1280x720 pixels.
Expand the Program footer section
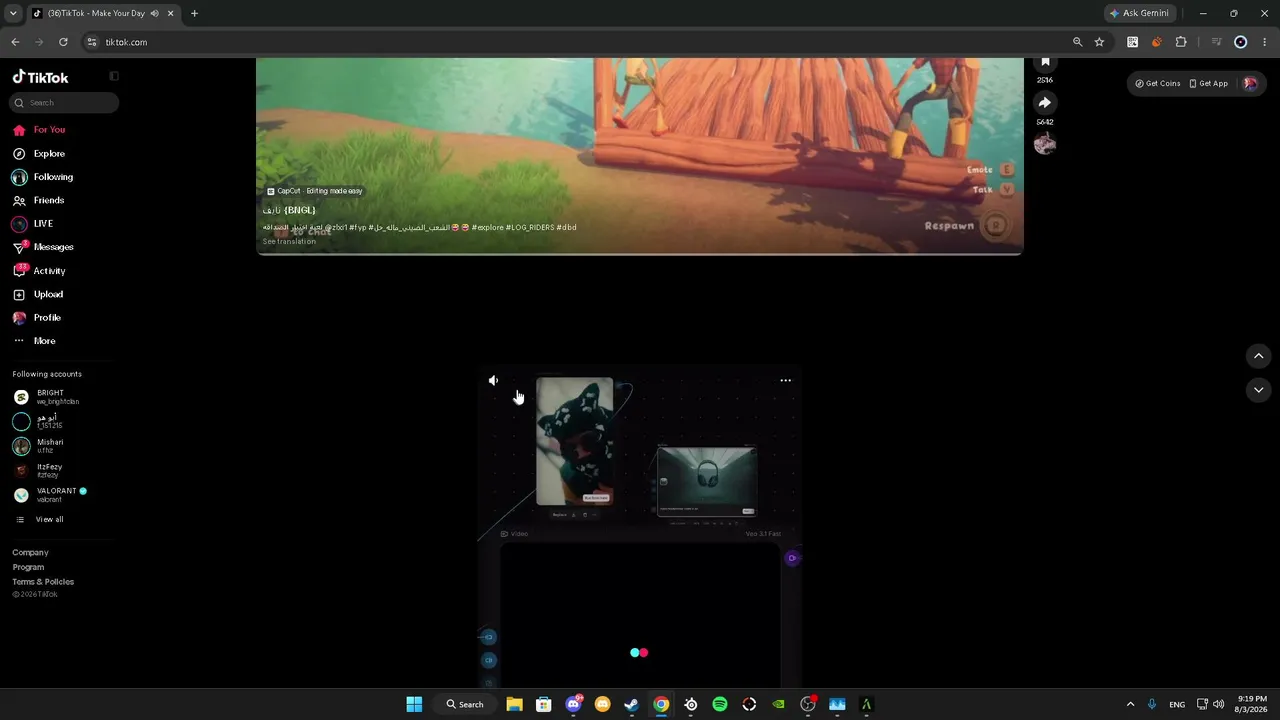[28, 567]
